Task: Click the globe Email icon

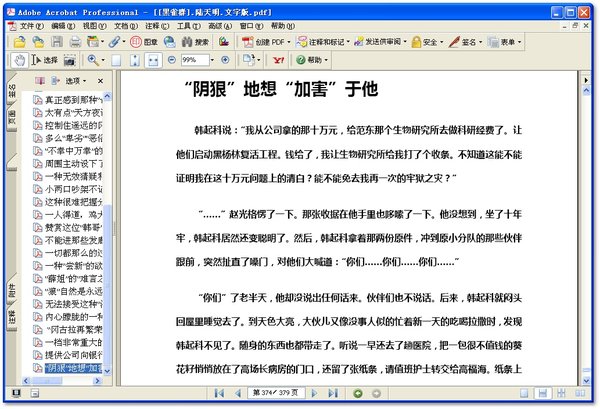Action: click(x=170, y=42)
